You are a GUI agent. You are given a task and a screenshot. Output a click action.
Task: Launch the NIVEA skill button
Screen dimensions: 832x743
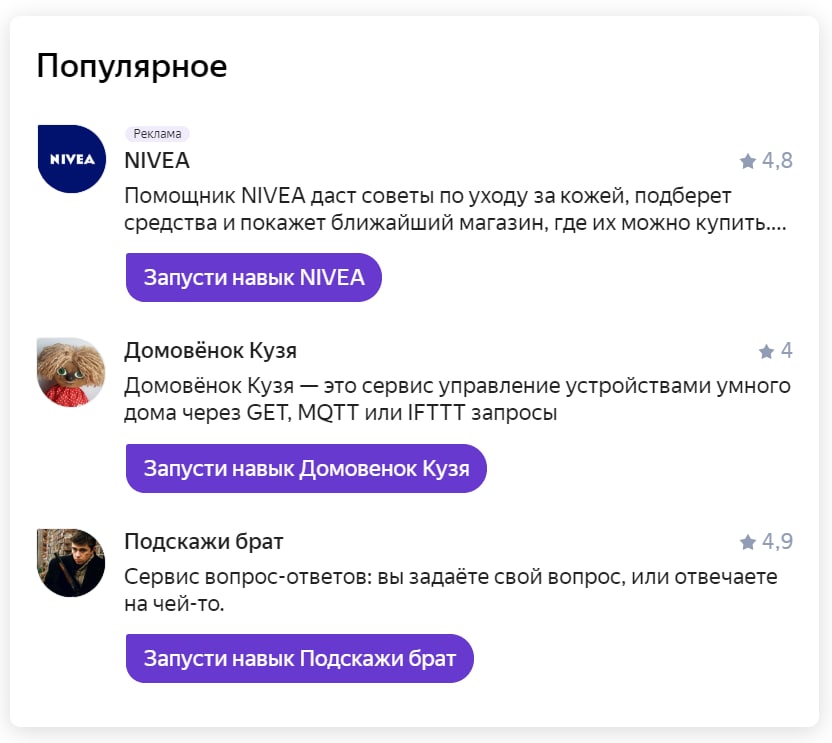coord(254,278)
